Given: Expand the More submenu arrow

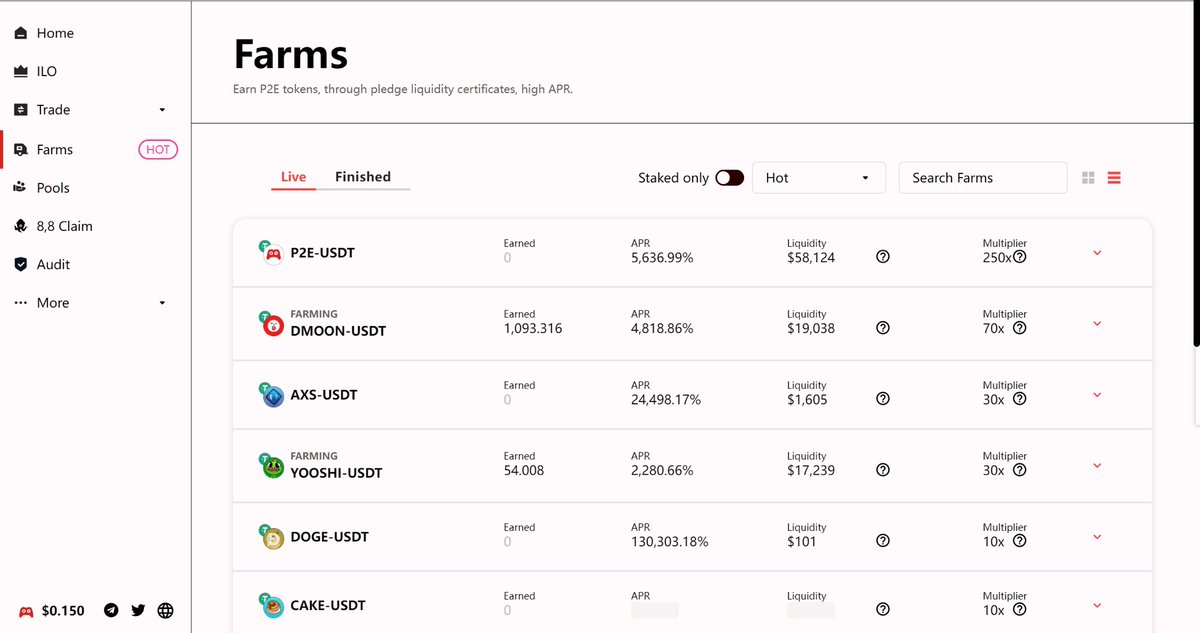Looking at the screenshot, I should tap(163, 303).
